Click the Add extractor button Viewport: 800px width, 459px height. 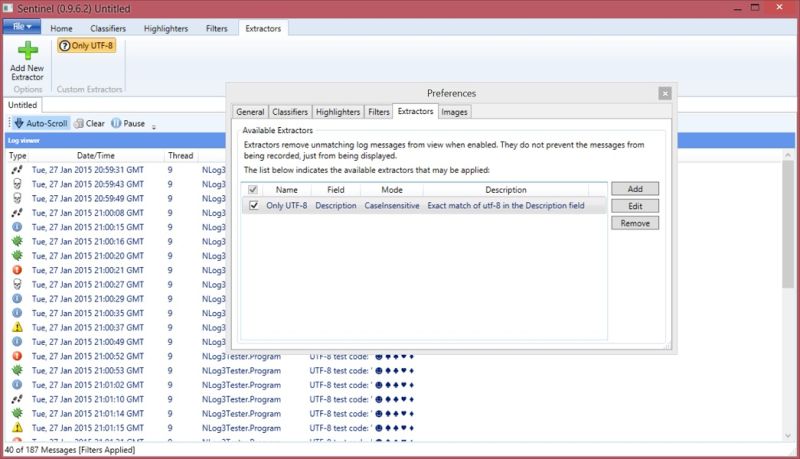635,189
